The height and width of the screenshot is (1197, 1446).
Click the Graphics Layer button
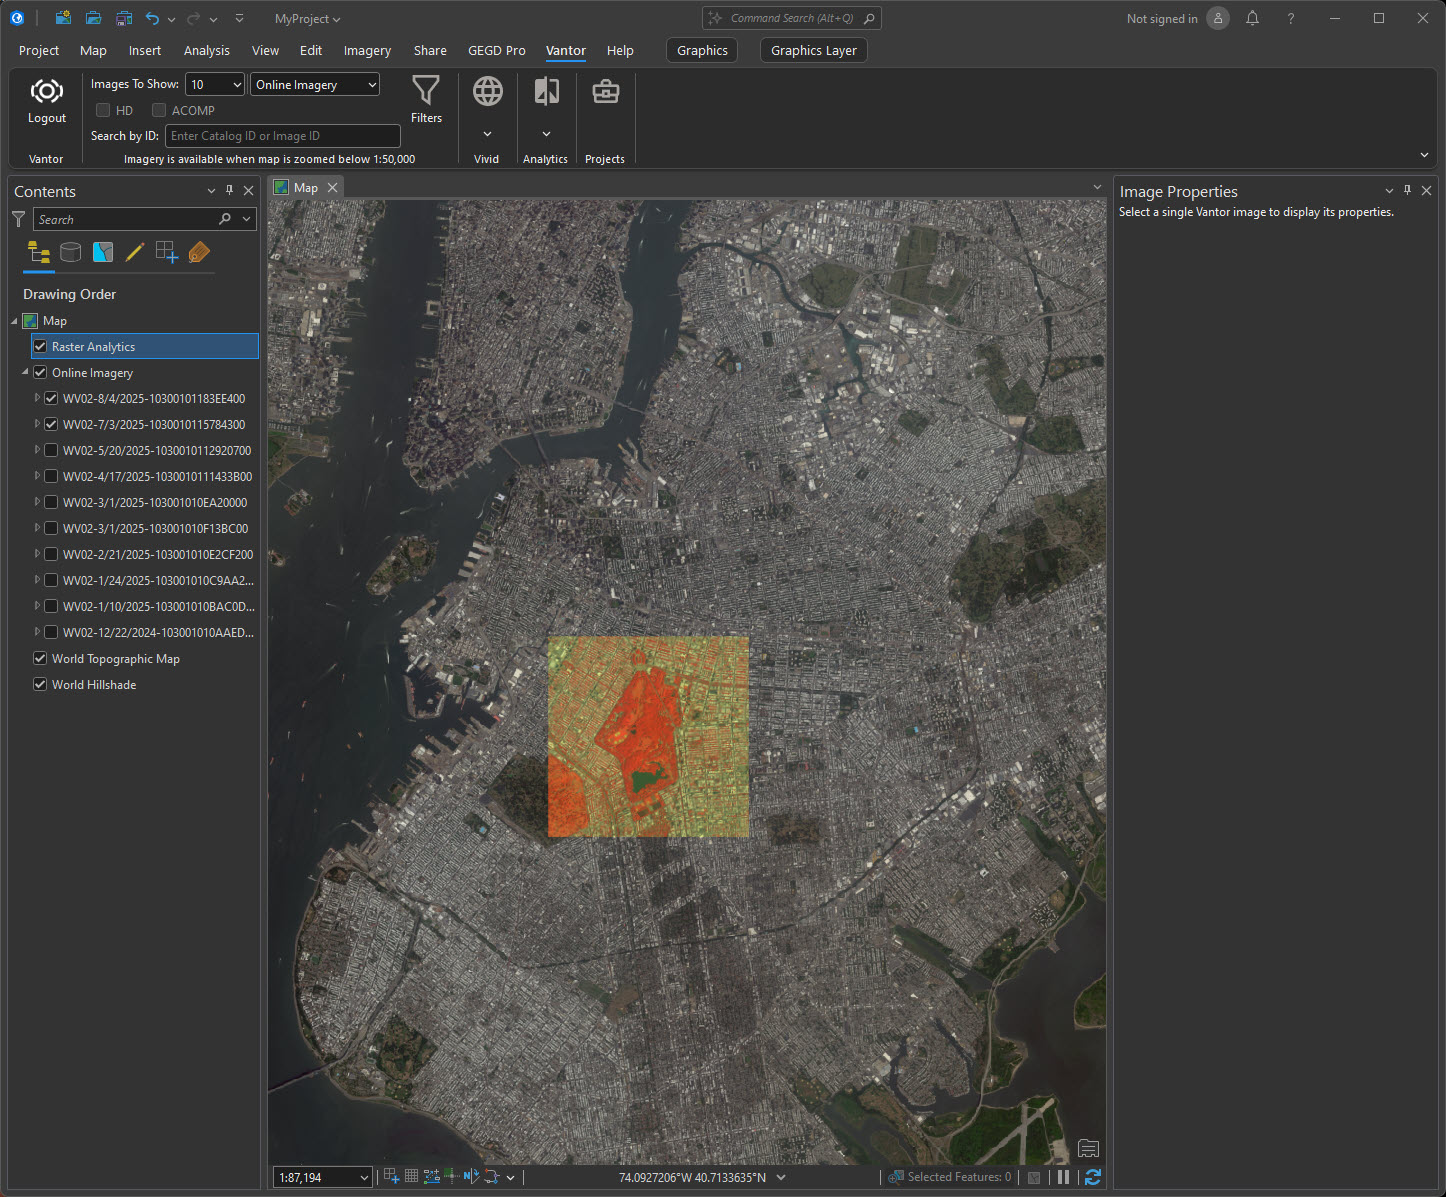click(813, 51)
